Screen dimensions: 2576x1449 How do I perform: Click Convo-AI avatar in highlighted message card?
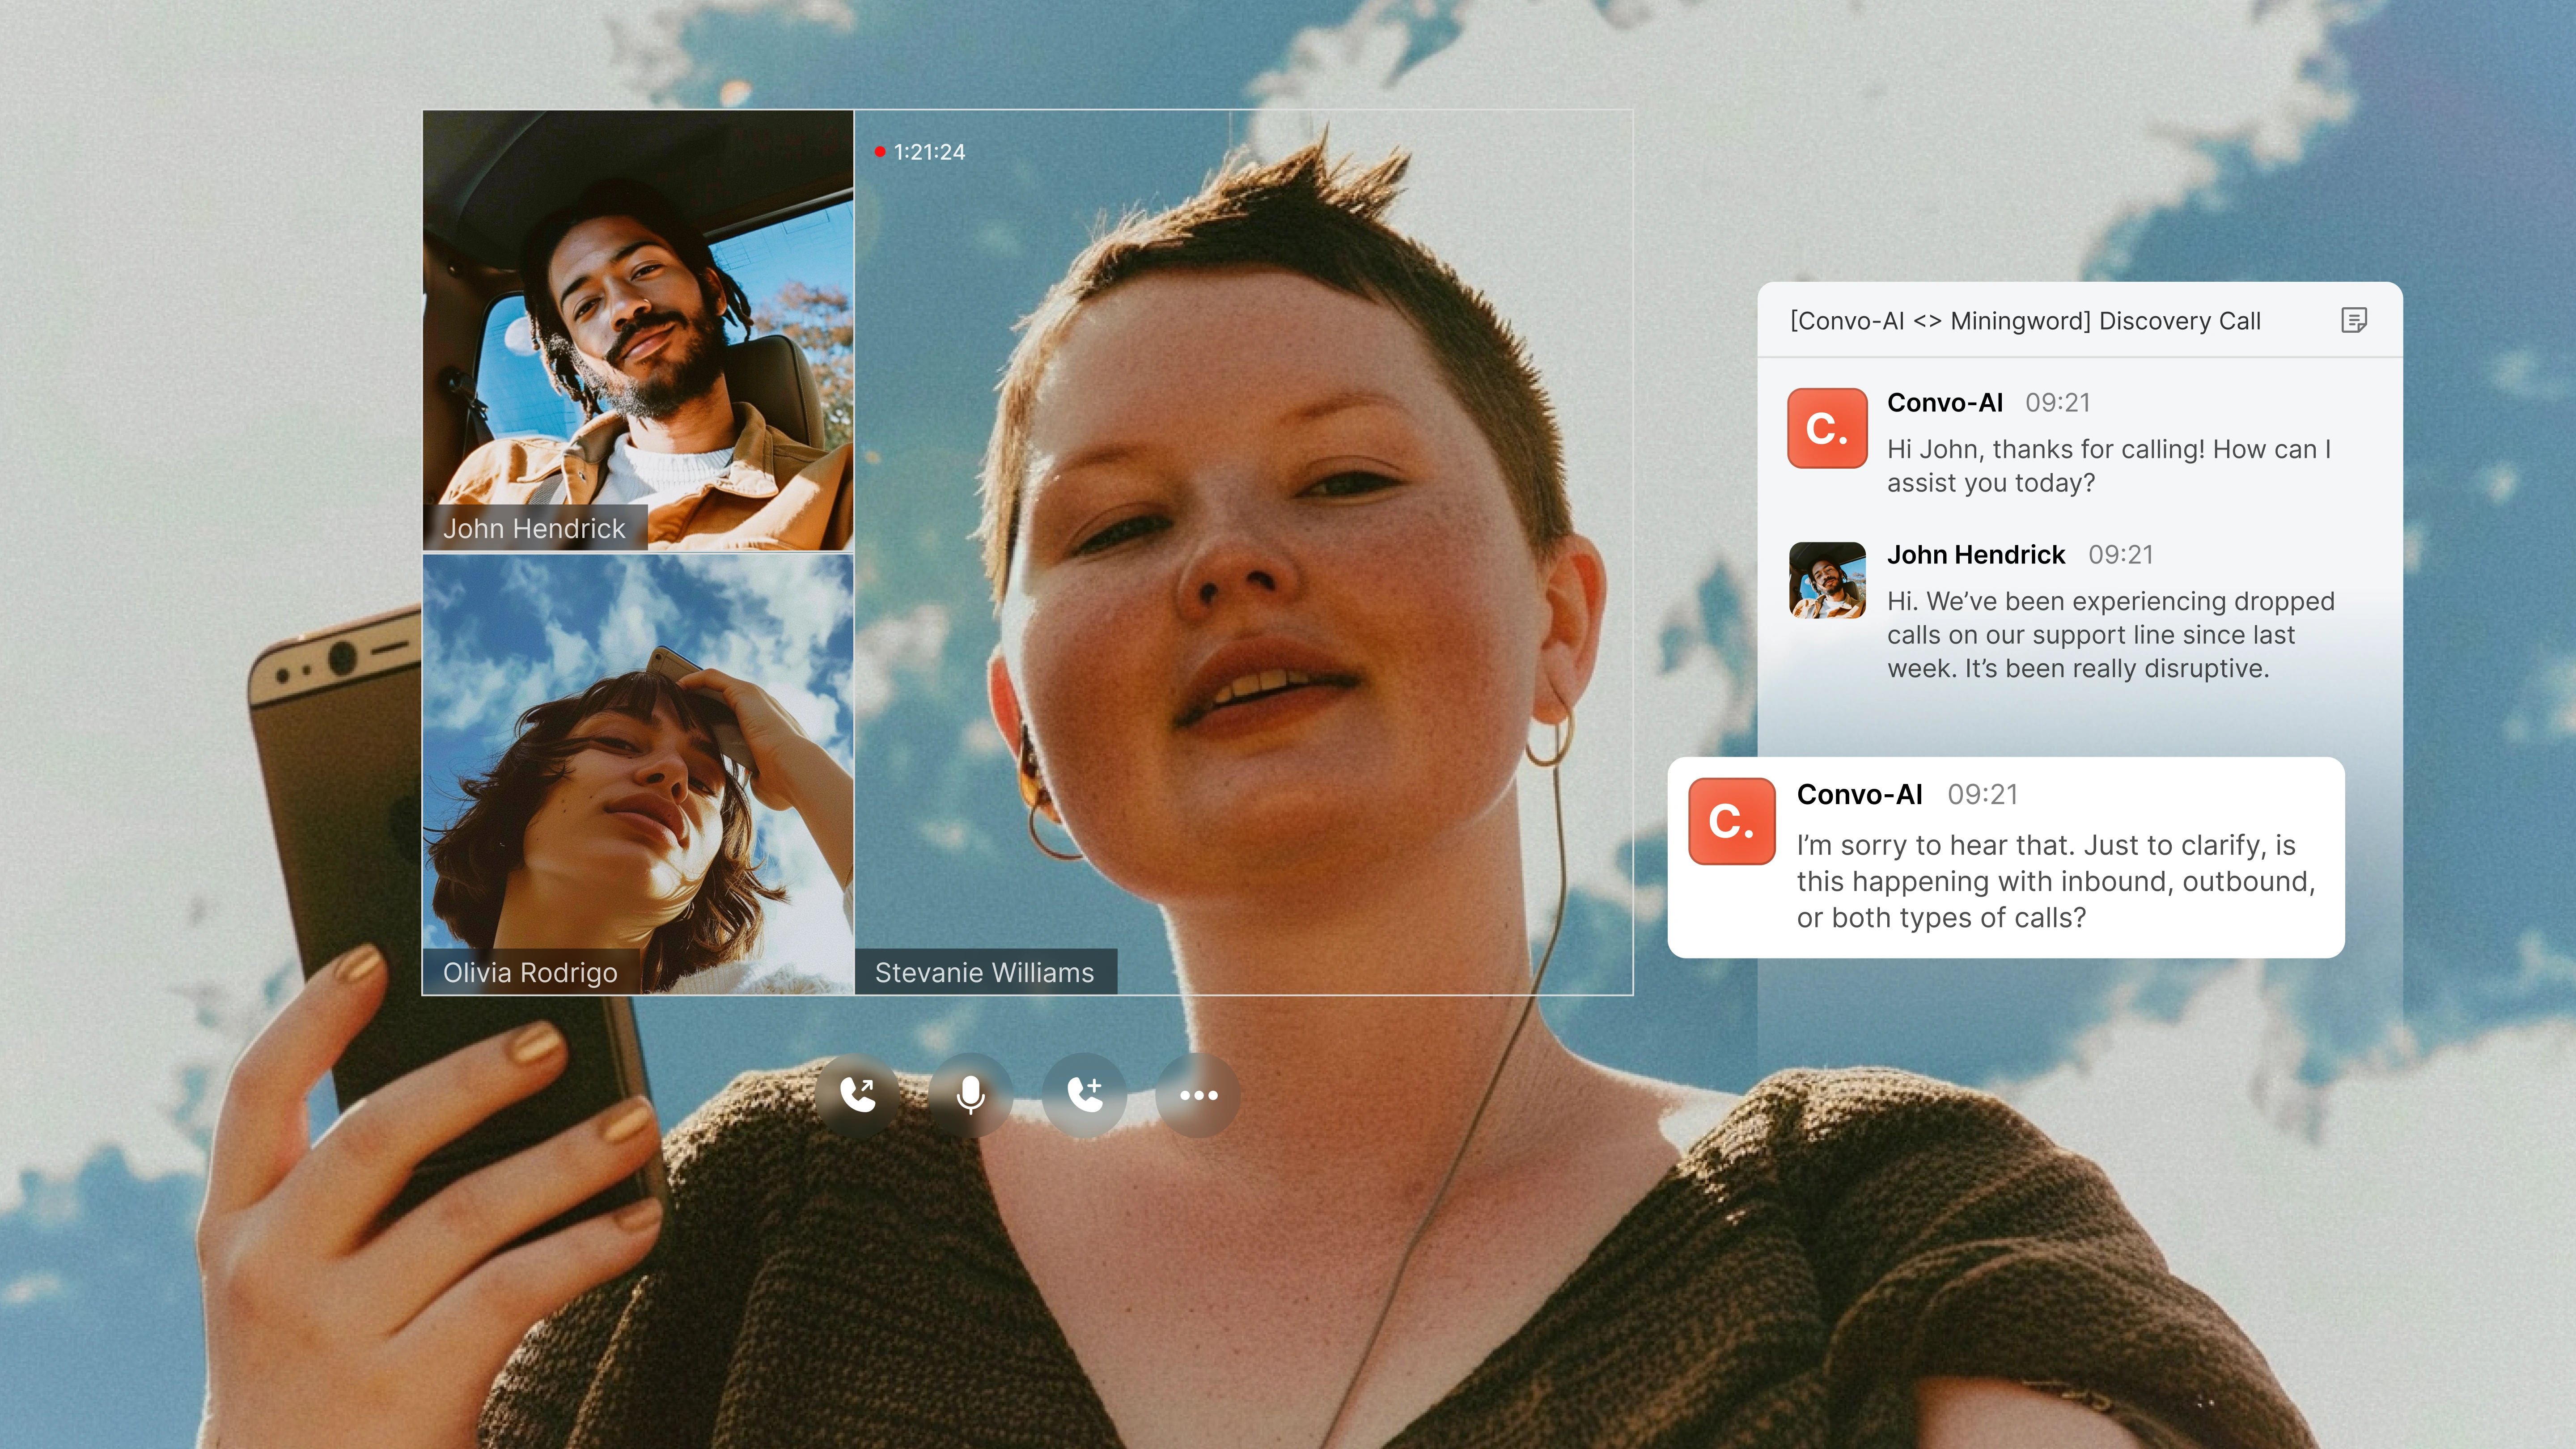coord(1731,821)
